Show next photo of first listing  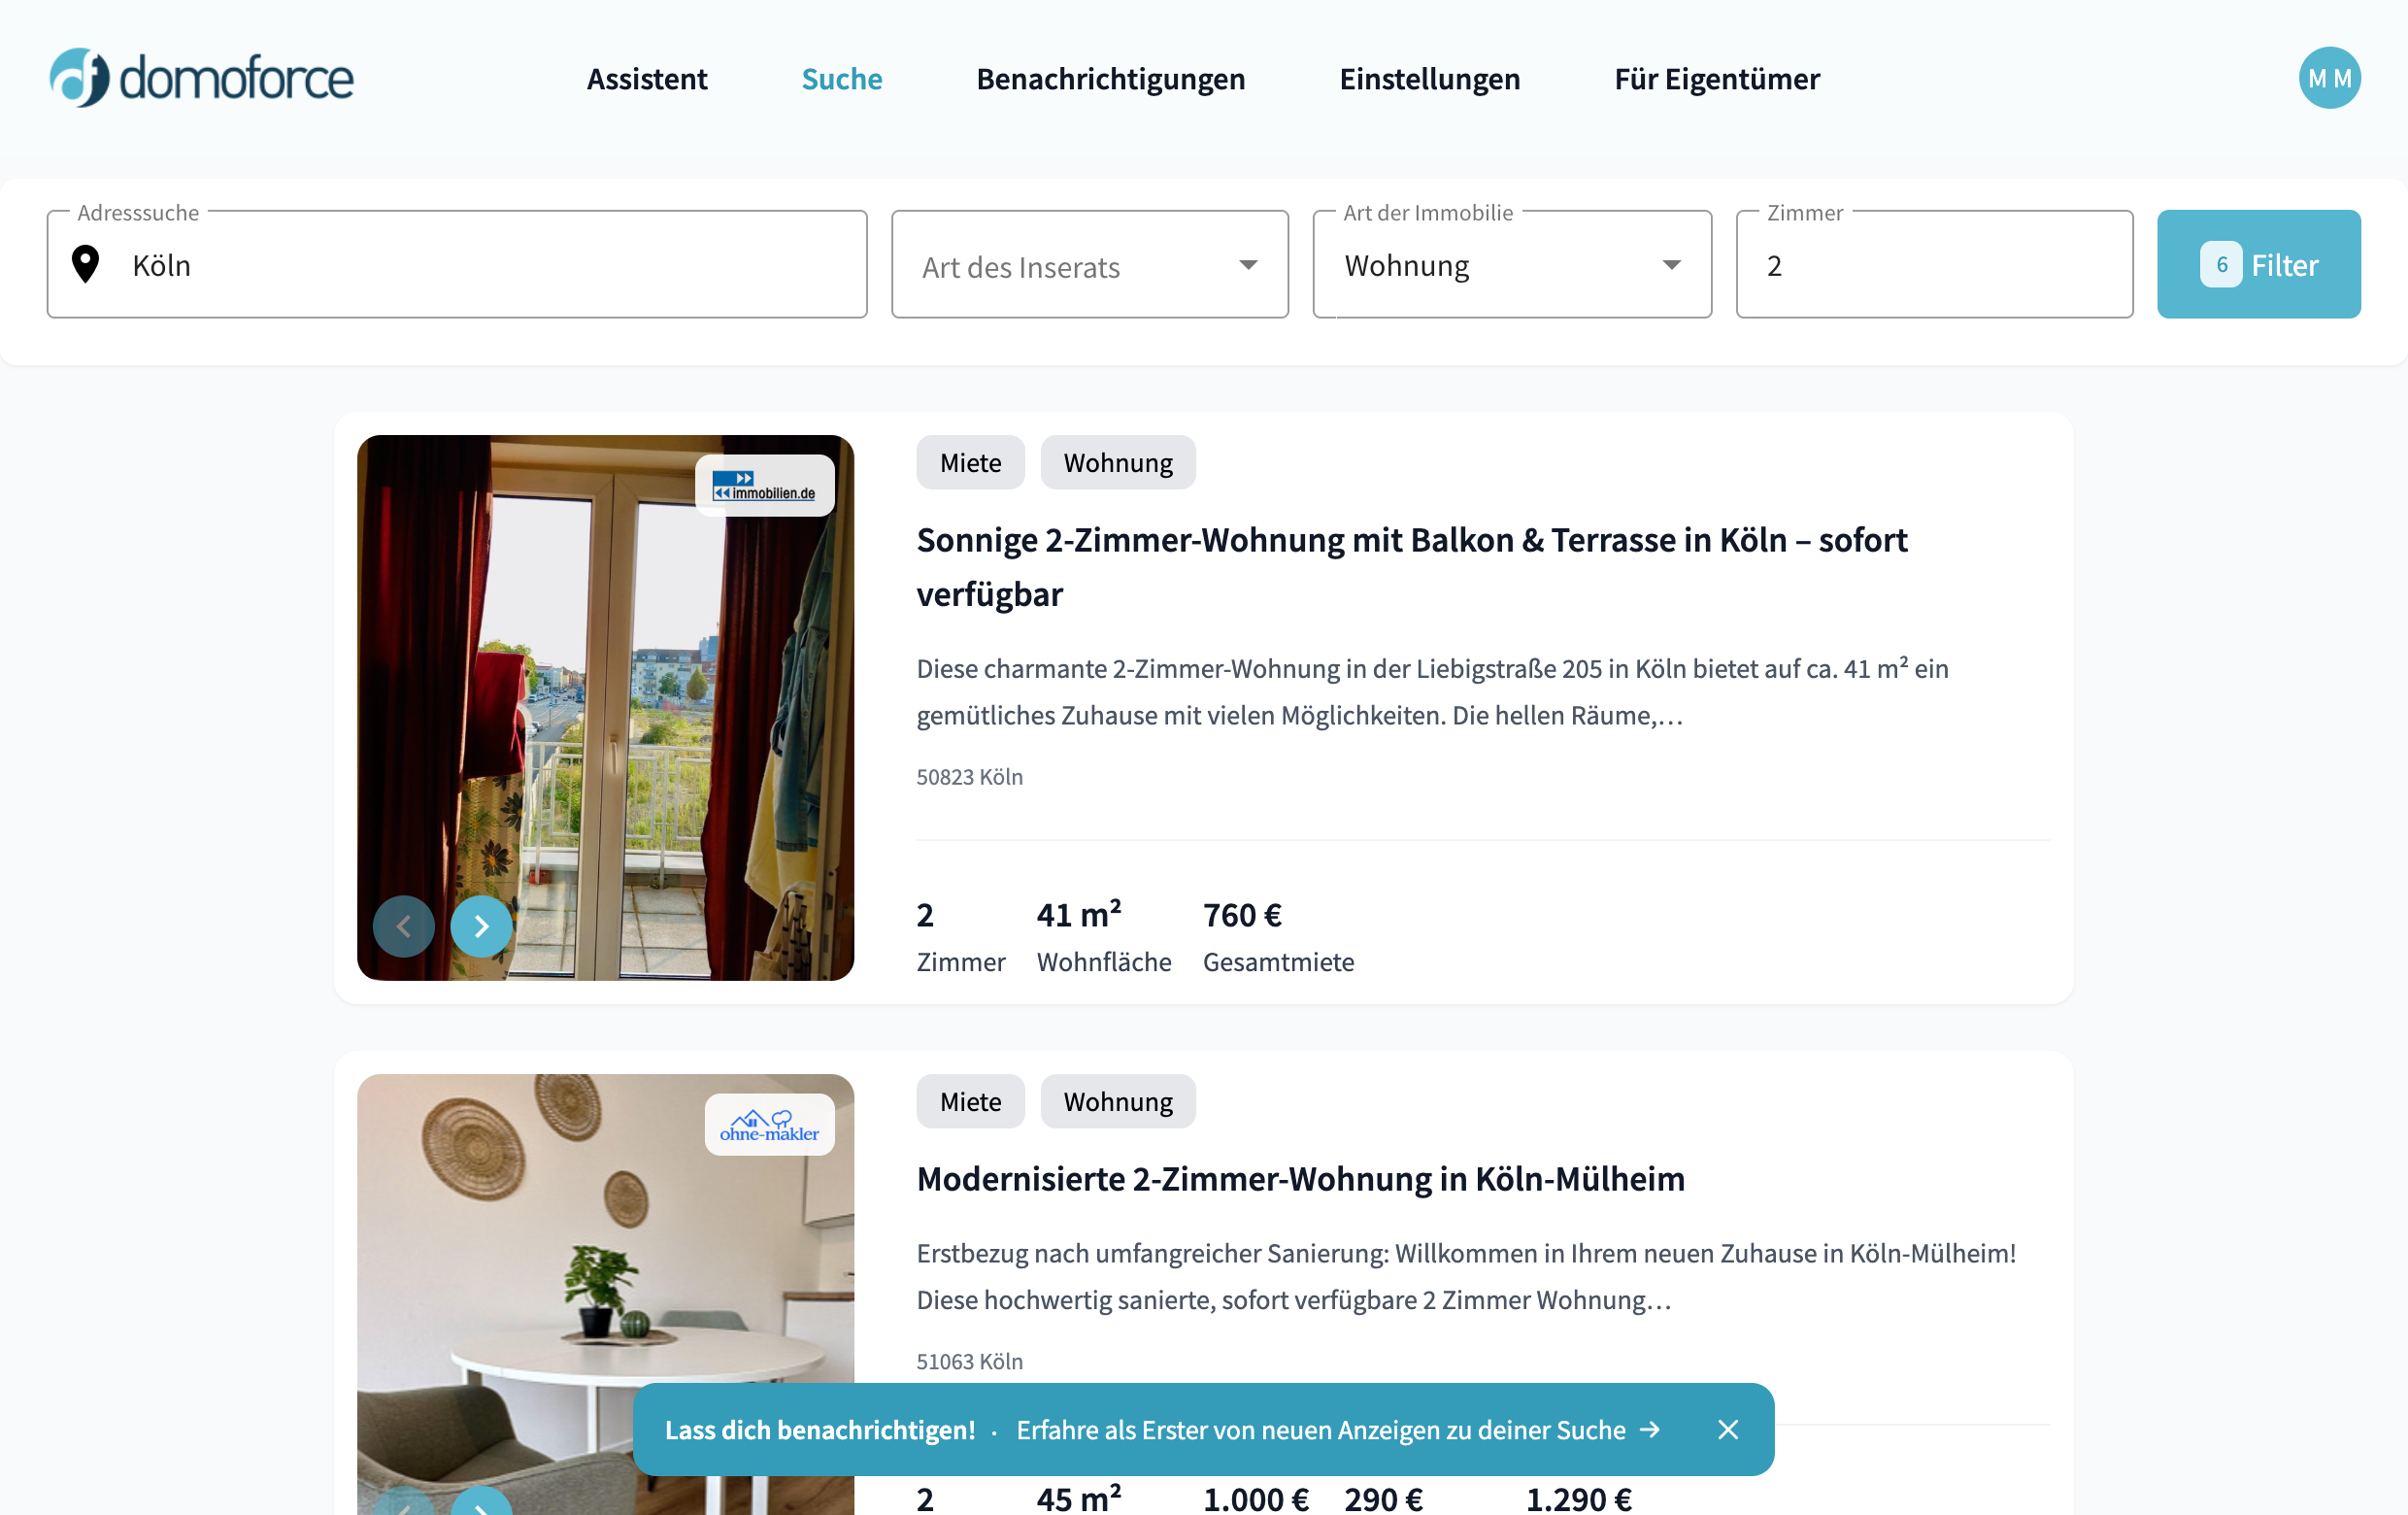481,927
